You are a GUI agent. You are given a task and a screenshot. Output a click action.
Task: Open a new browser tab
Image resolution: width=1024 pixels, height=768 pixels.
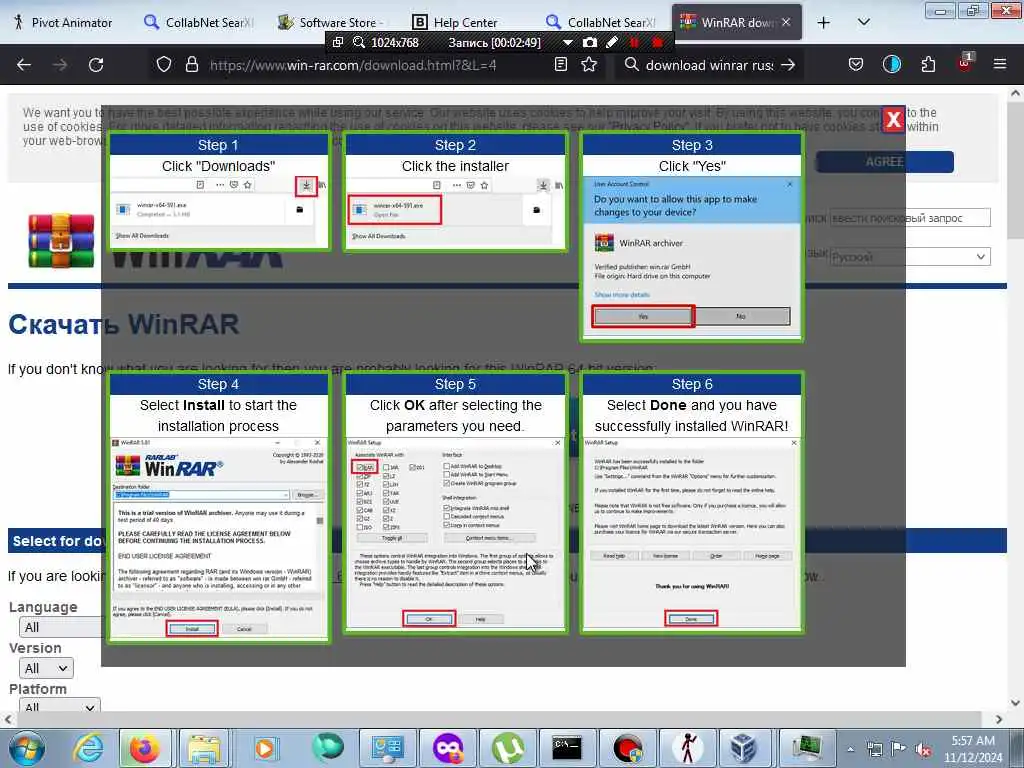pyautogui.click(x=824, y=22)
